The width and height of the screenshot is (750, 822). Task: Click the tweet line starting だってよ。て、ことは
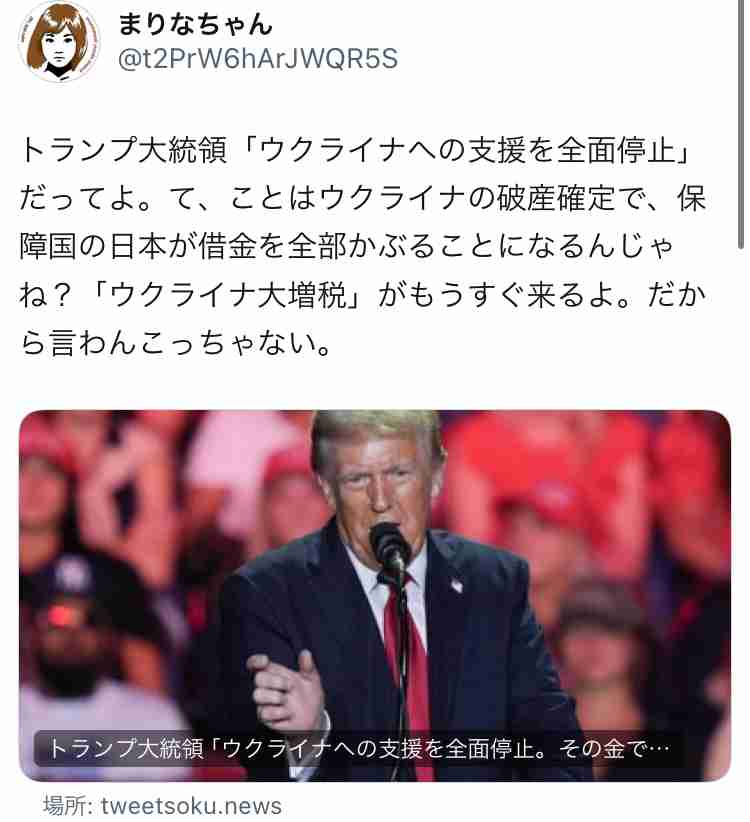point(363,199)
